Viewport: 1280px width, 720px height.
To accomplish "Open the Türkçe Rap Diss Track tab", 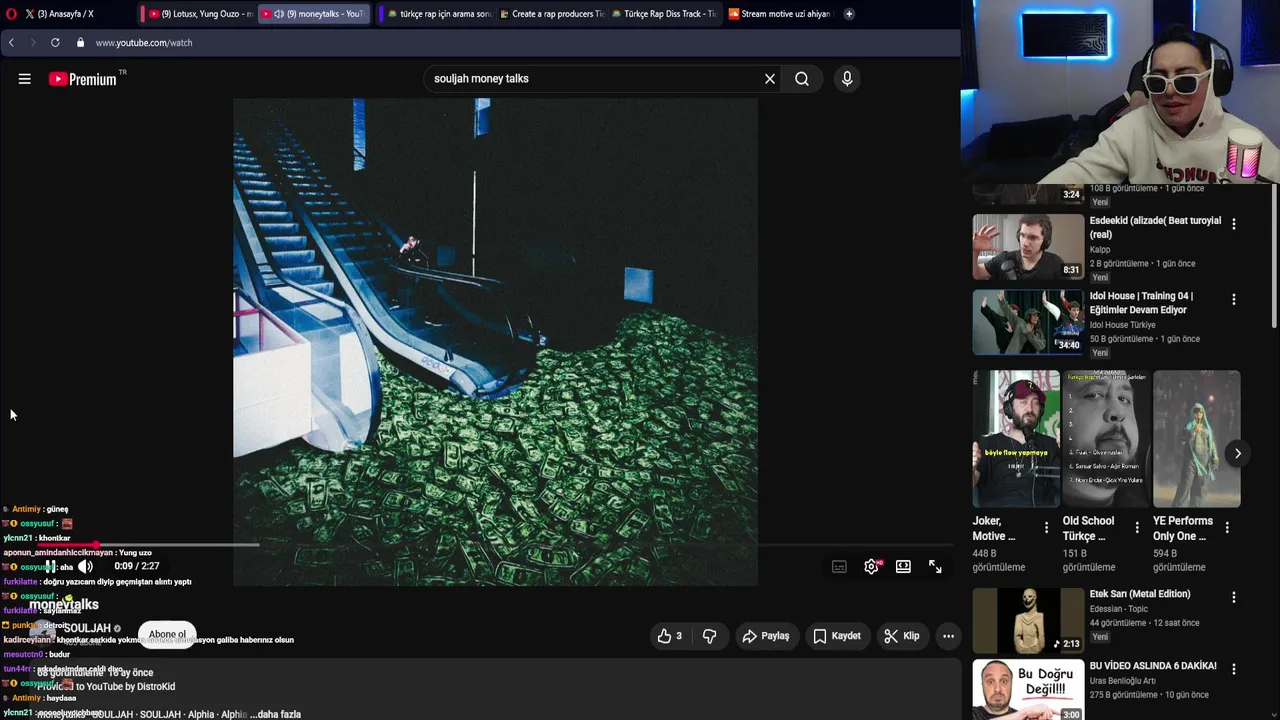I will point(663,14).
